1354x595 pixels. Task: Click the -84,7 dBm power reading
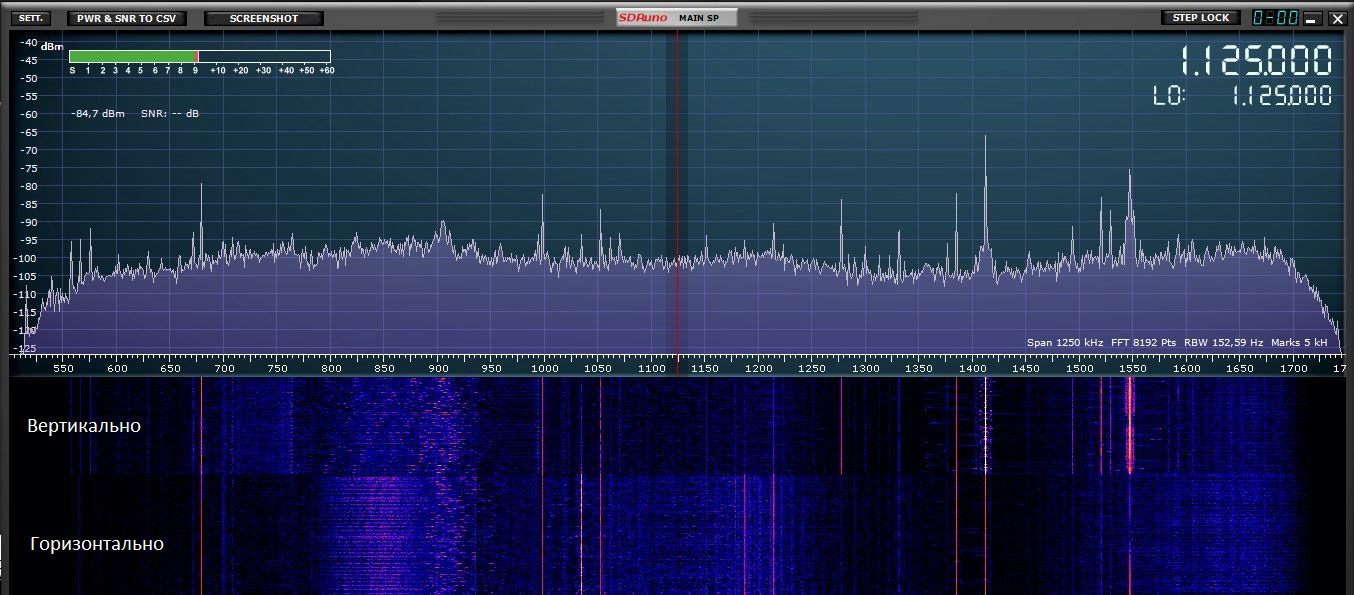point(98,114)
